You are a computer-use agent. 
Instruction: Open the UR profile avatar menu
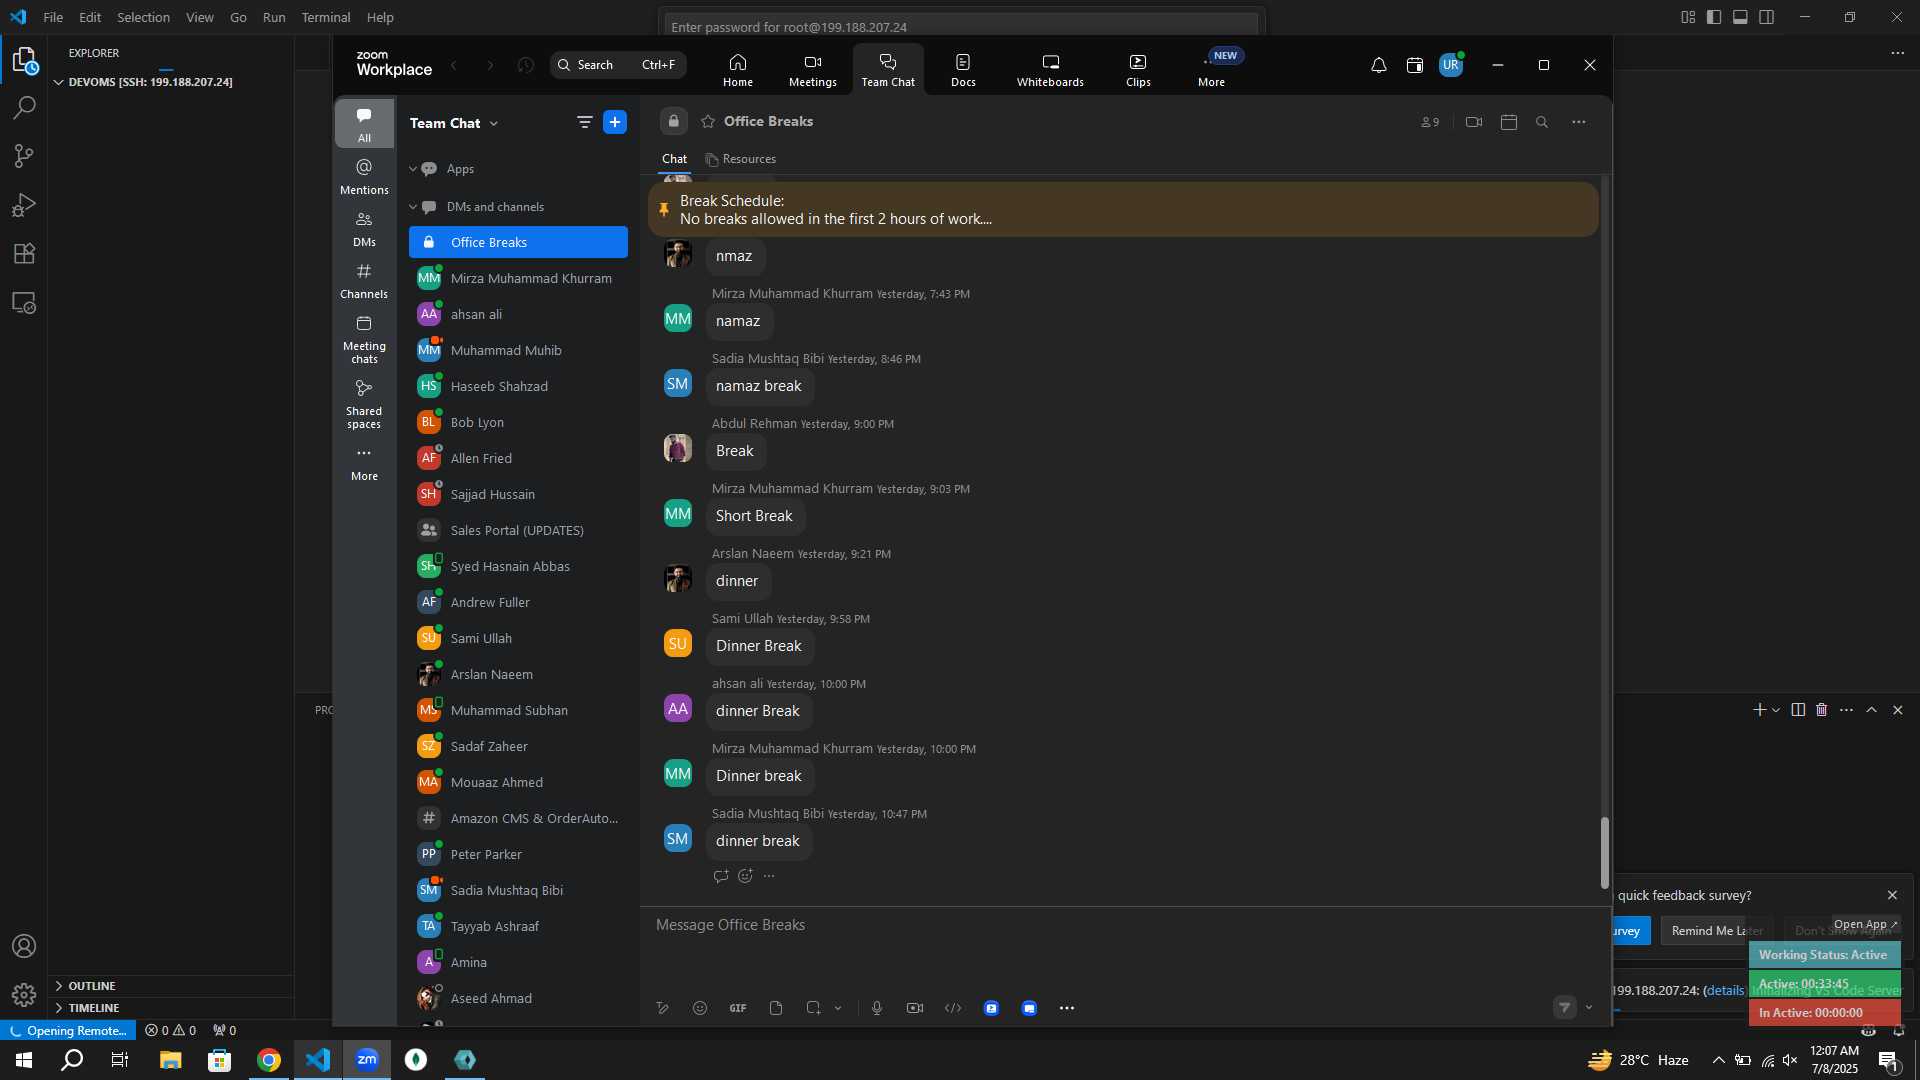(1450, 65)
